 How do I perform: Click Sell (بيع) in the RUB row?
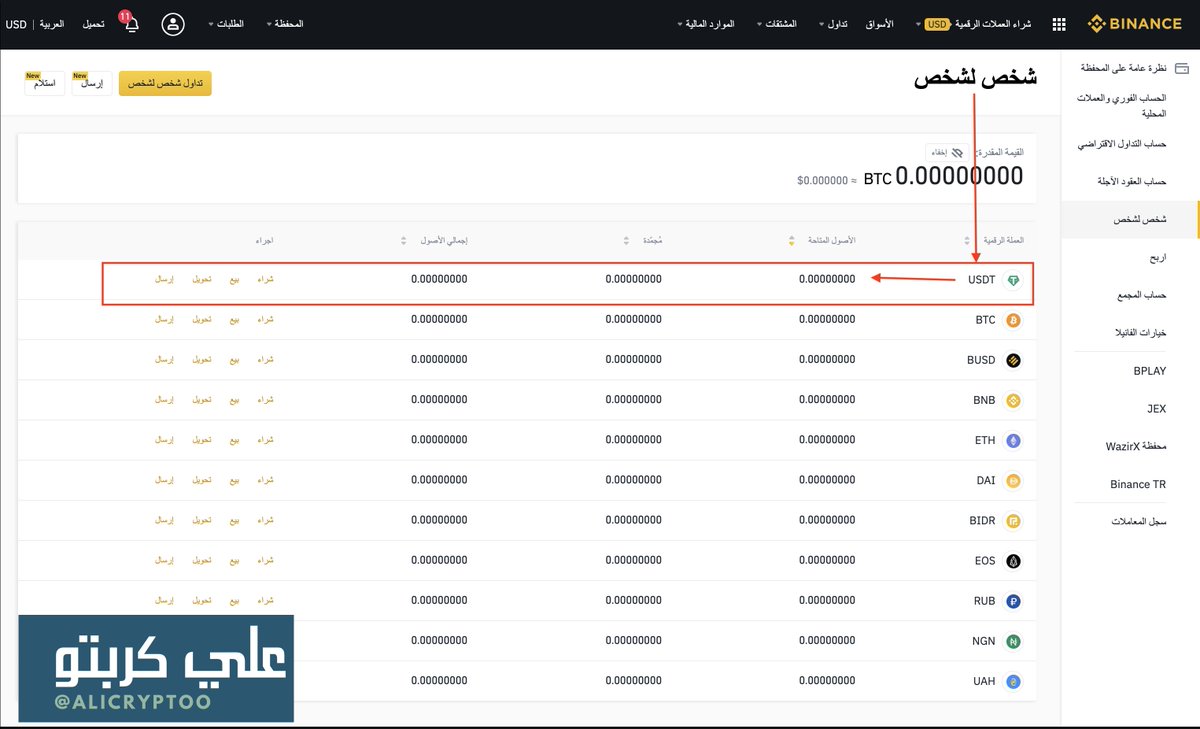pyautogui.click(x=233, y=601)
